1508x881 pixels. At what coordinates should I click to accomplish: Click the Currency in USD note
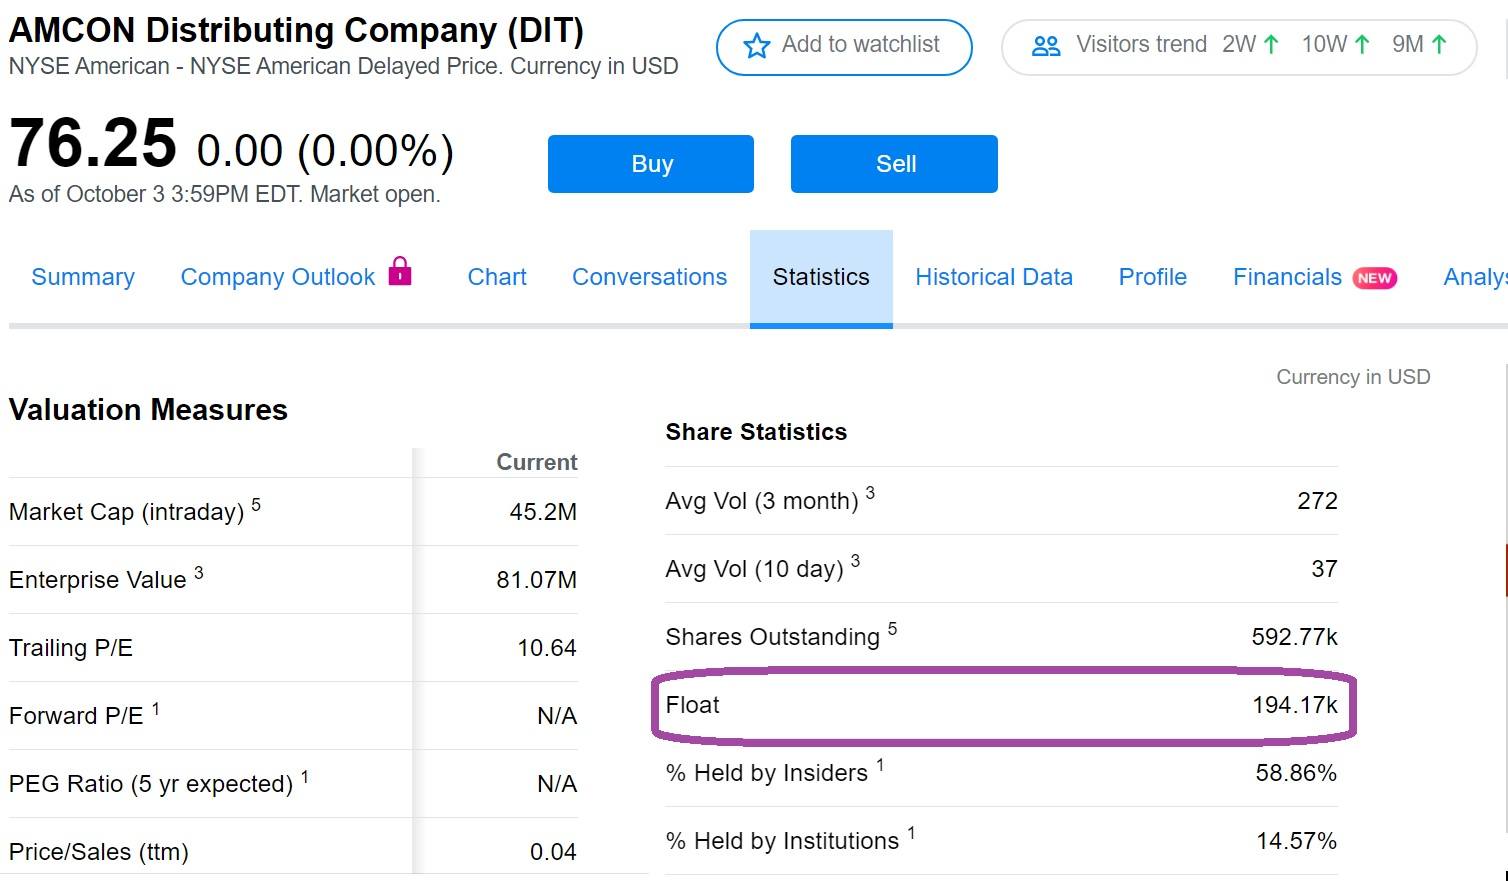[1353, 377]
